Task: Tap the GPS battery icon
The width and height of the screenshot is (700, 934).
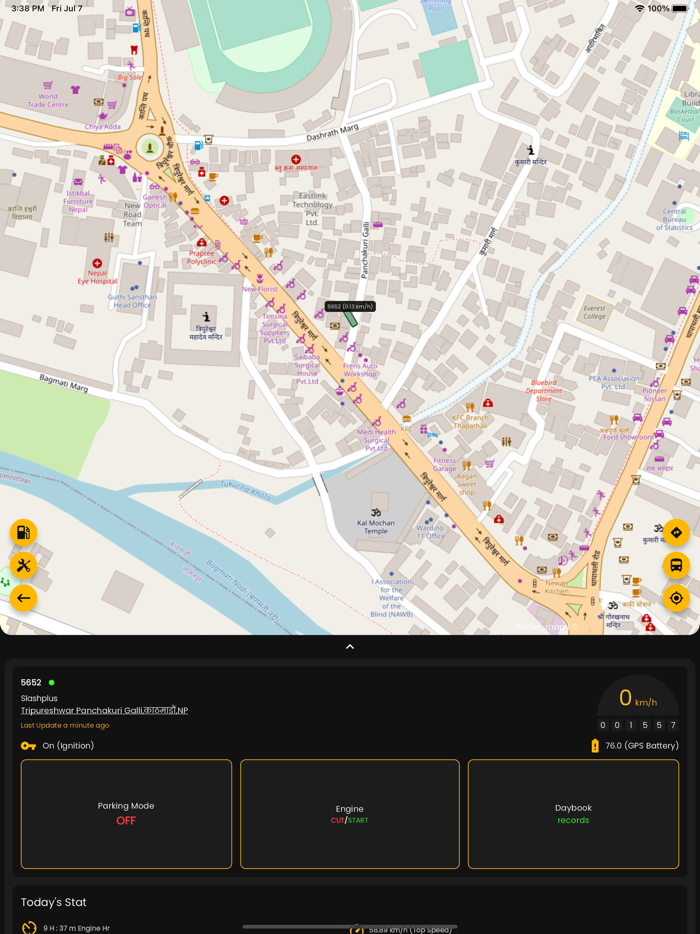Action: pos(595,746)
